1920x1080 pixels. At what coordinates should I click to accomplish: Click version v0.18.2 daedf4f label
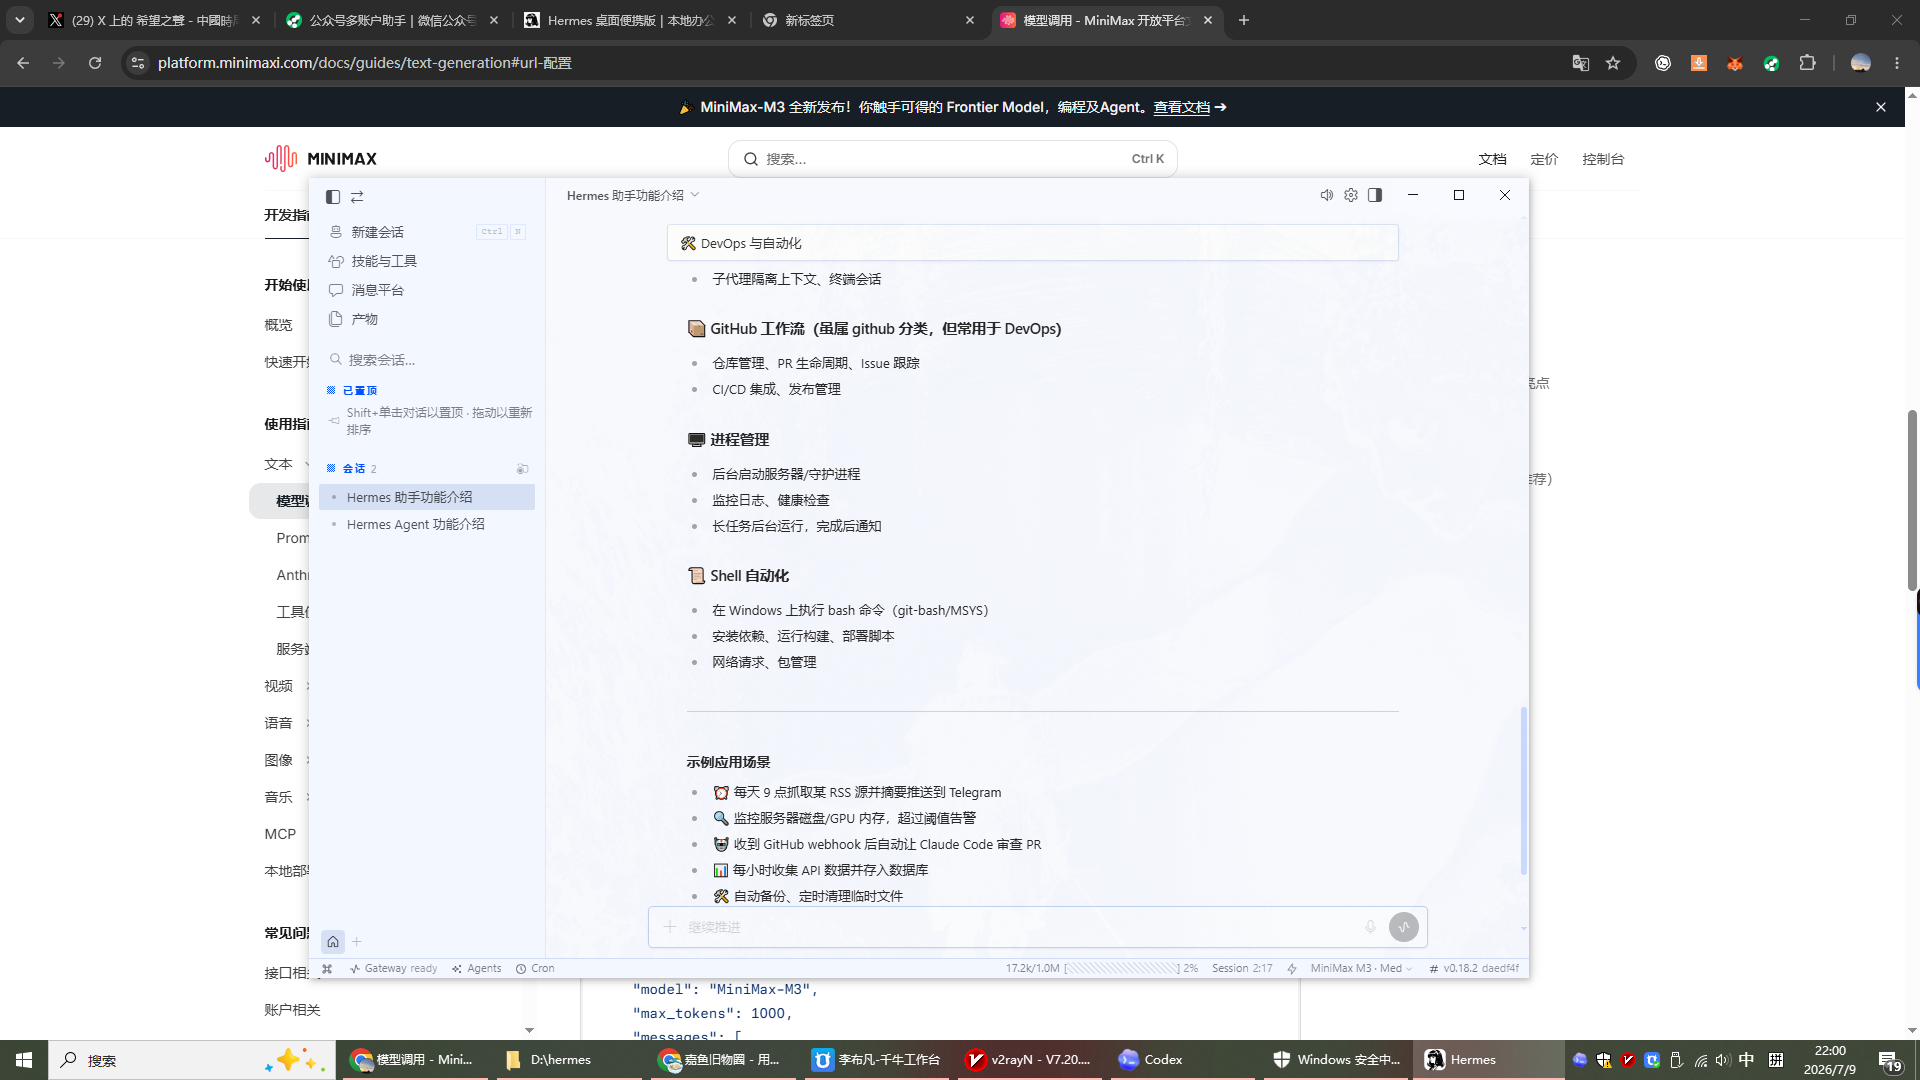pyautogui.click(x=1474, y=968)
